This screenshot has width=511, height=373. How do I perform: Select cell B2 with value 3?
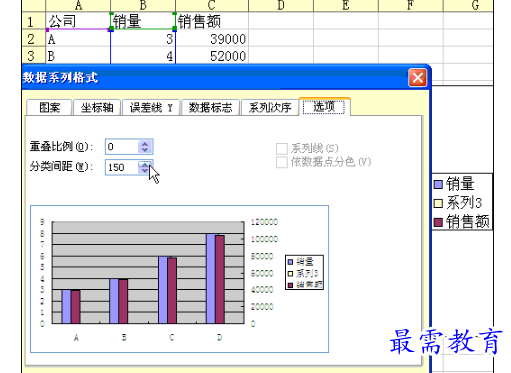(143, 39)
